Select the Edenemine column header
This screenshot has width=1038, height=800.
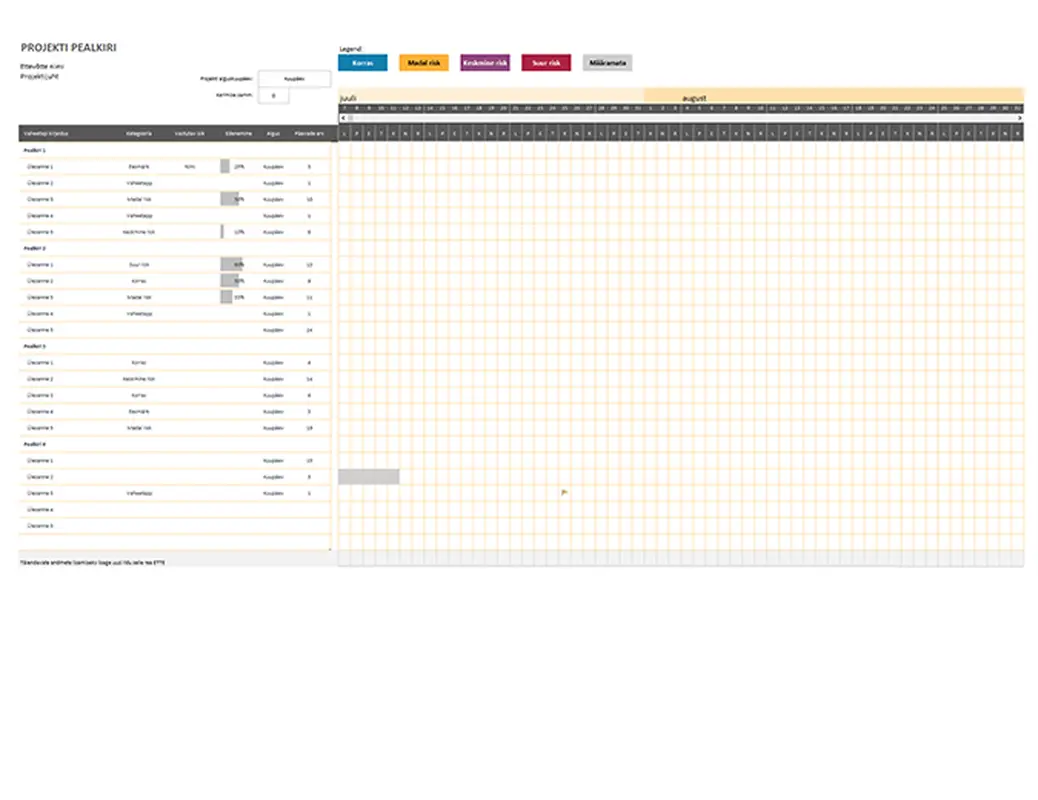(238, 133)
